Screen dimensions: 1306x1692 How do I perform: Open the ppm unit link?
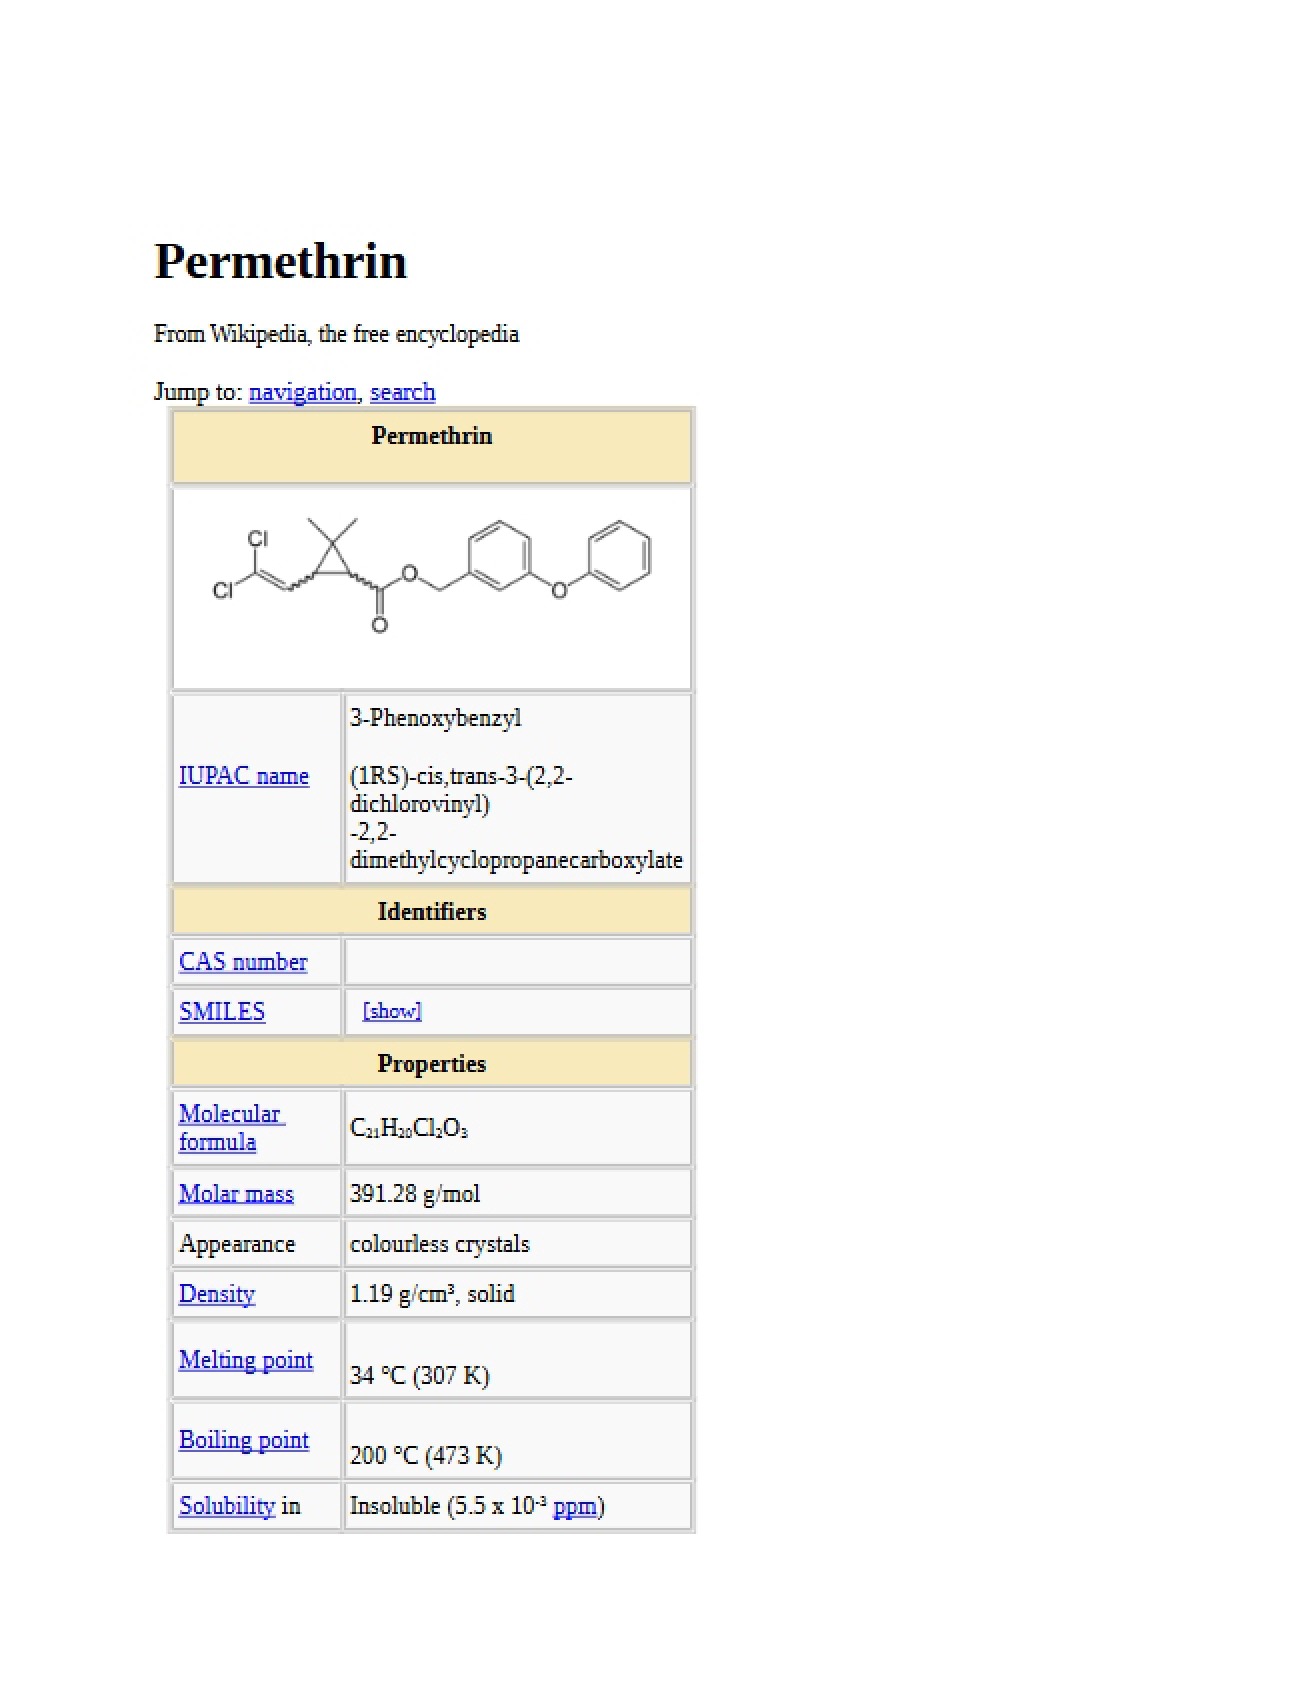(575, 1506)
